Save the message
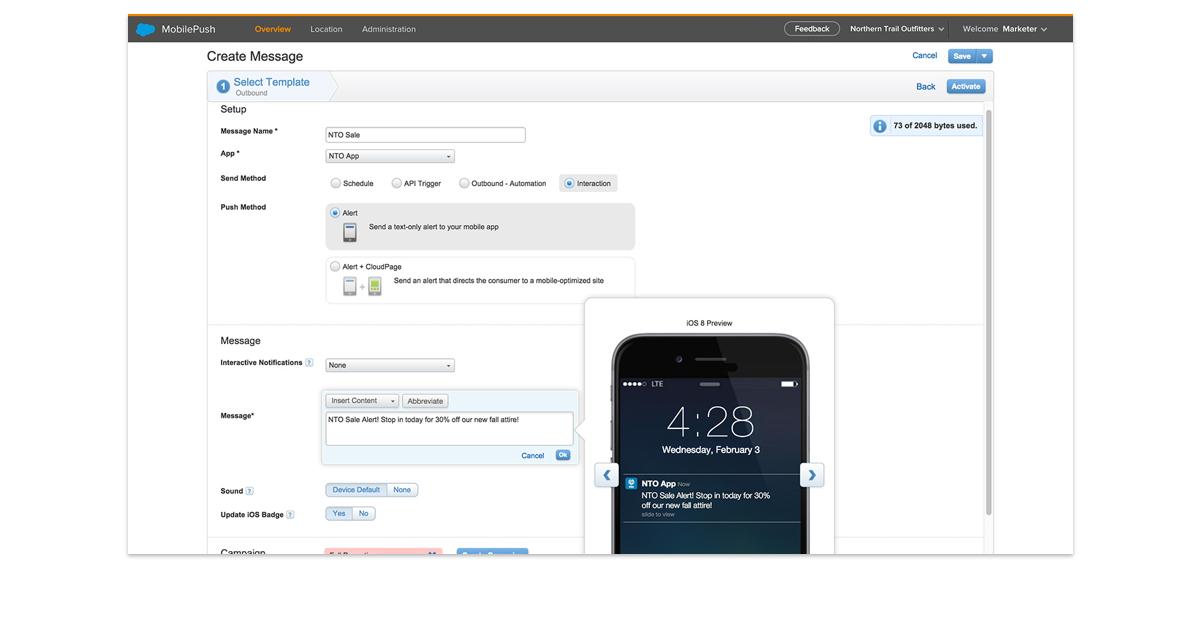This screenshot has height=640, width=1200. coord(962,56)
